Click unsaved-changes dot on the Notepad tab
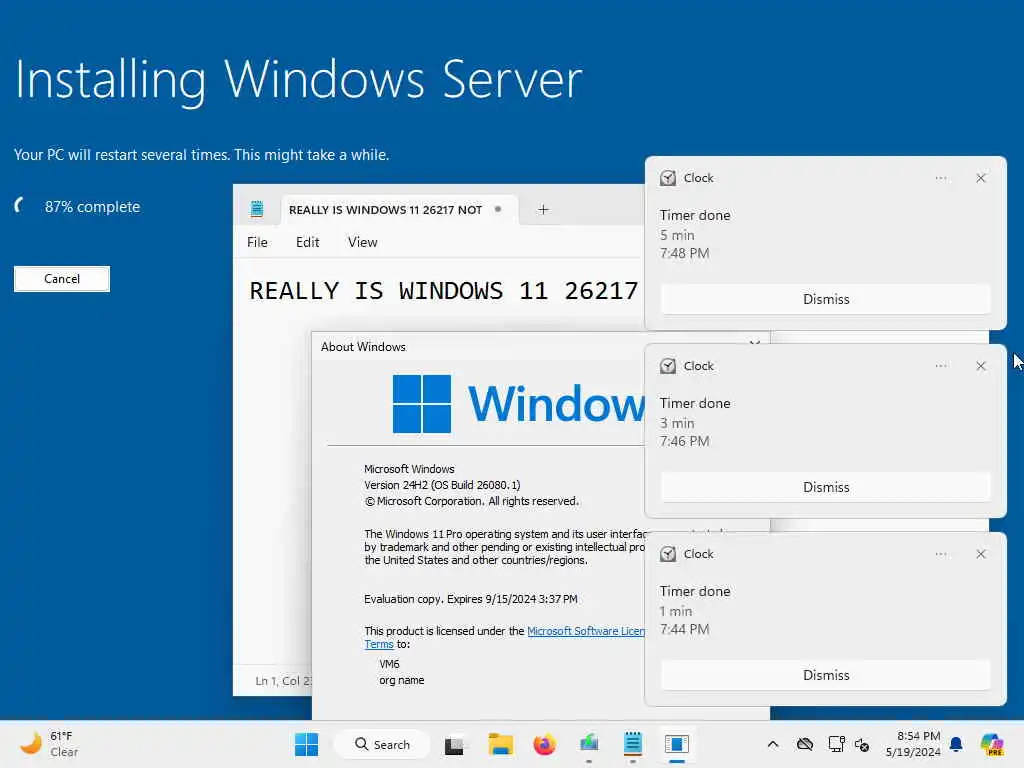Image resolution: width=1024 pixels, height=768 pixels. pos(498,210)
